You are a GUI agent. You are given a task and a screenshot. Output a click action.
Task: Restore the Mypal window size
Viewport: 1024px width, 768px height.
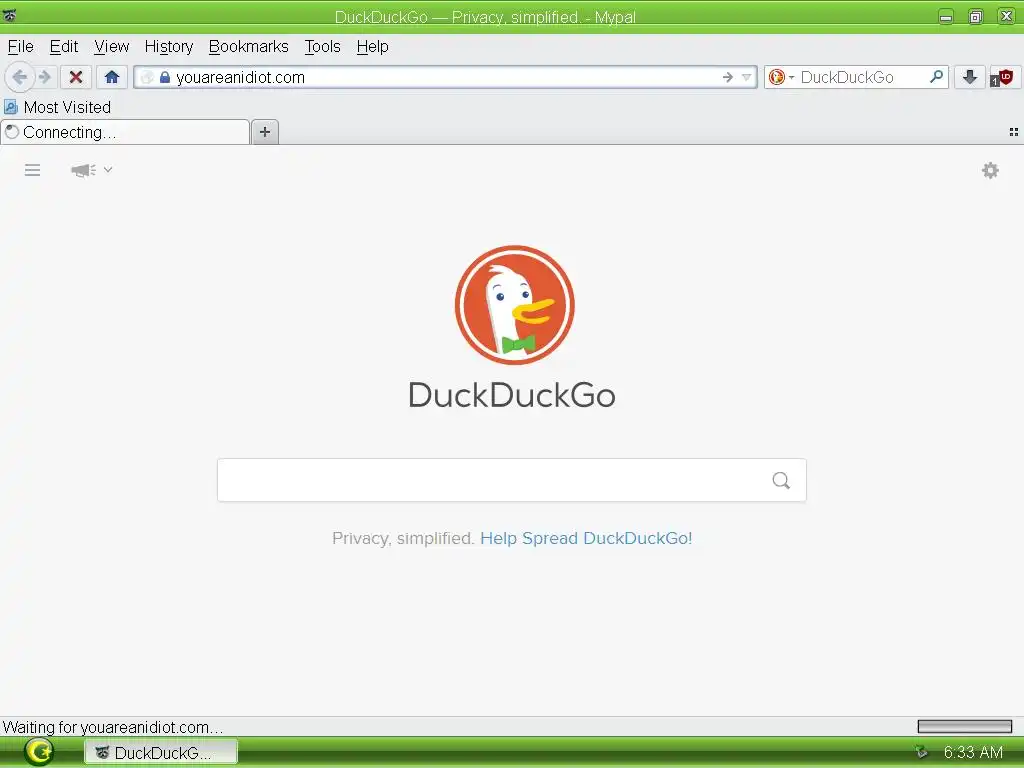[976, 17]
